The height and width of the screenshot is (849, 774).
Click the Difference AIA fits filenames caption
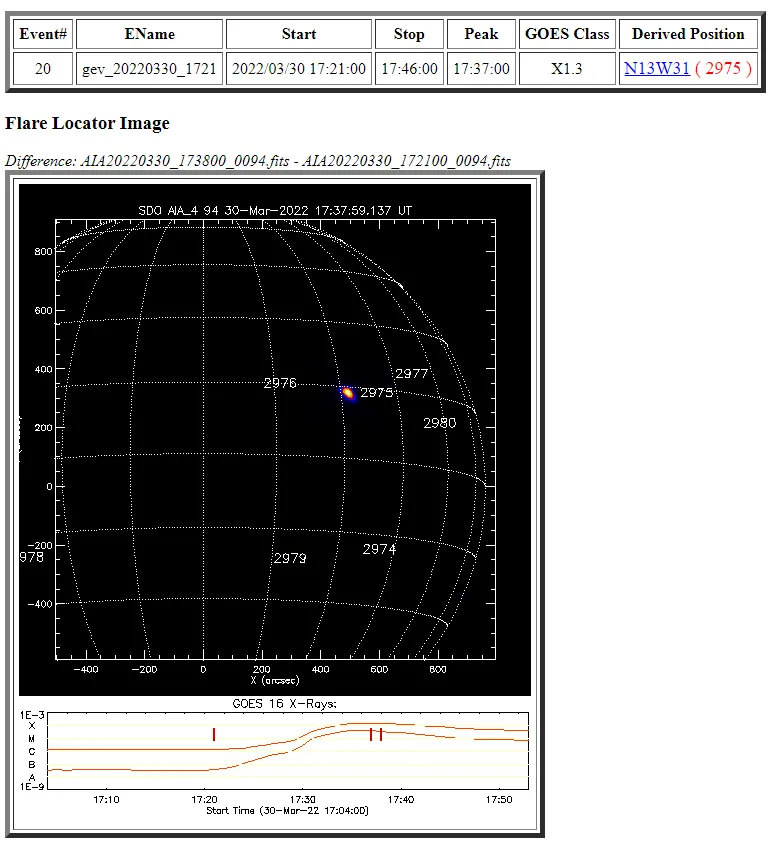pos(258,161)
